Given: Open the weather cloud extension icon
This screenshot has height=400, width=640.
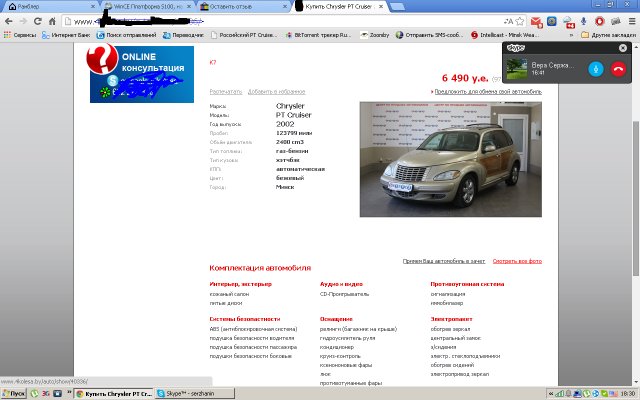Looking at the screenshot, I should (x=568, y=22).
